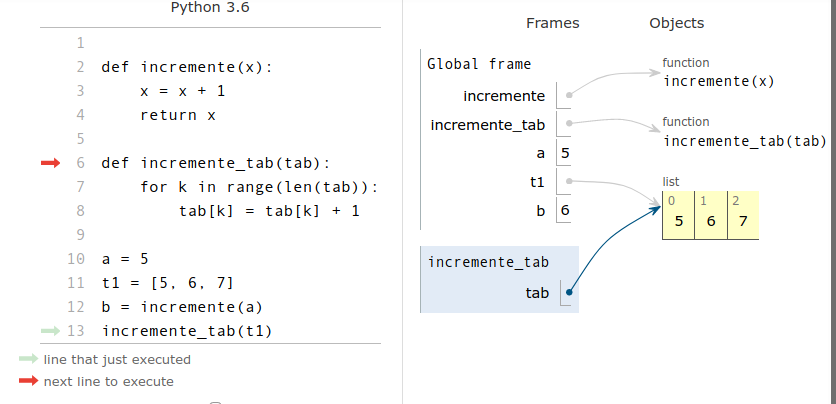Click the value box of variable a
This screenshot has width=836, height=404.
click(x=566, y=153)
